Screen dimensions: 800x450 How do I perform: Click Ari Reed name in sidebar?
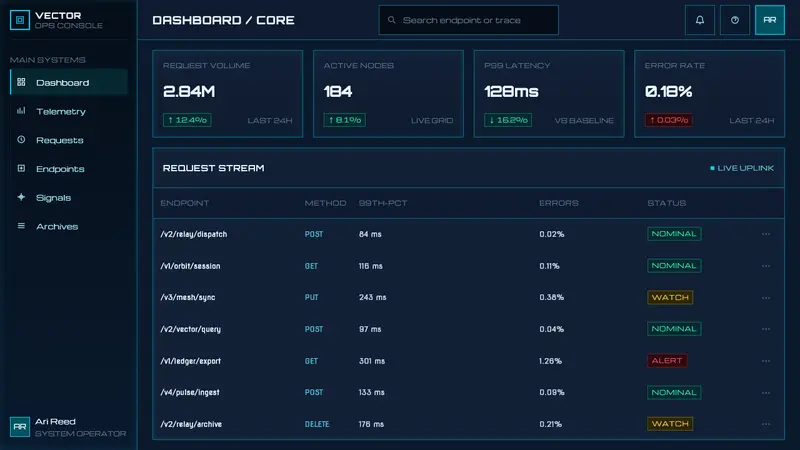tap(55, 421)
